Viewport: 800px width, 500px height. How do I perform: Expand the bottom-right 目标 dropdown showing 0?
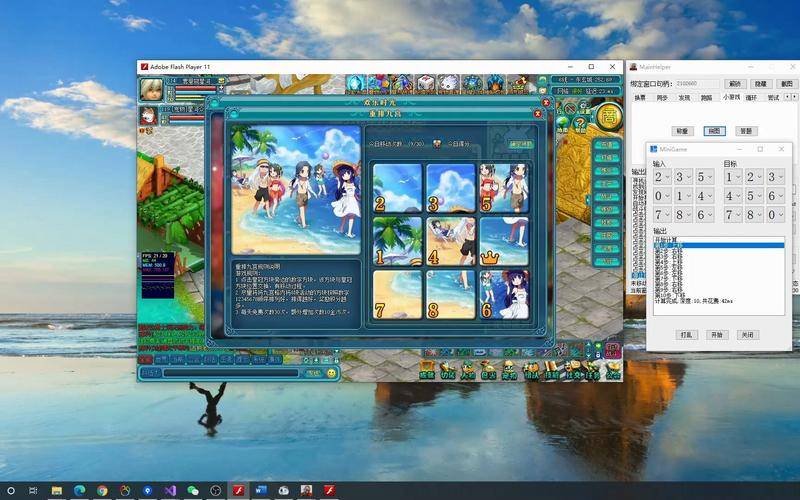click(774, 215)
